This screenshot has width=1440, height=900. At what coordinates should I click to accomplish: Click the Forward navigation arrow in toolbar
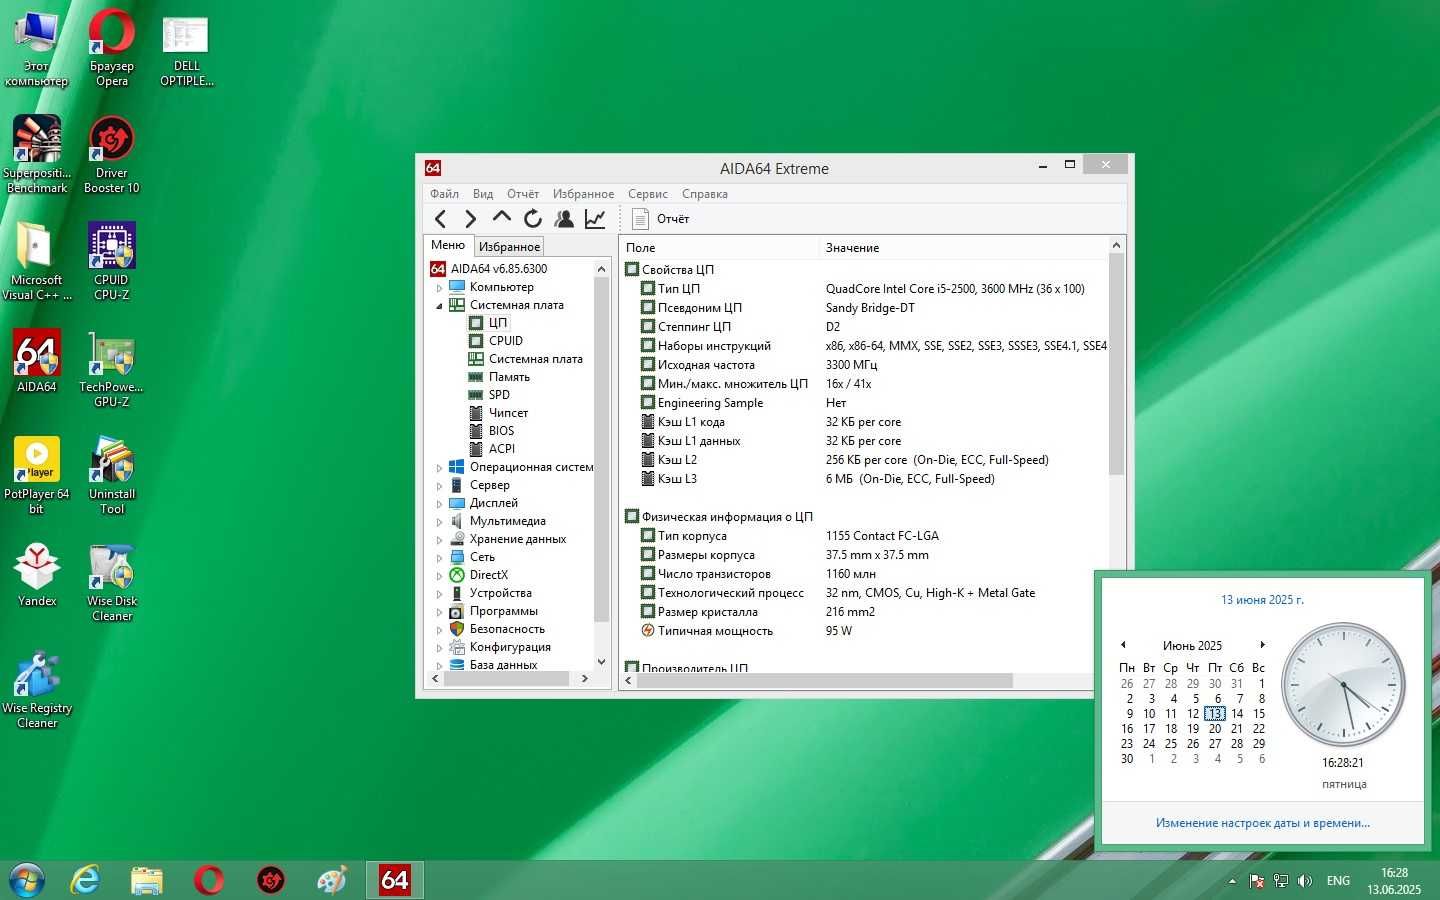pyautogui.click(x=471, y=219)
